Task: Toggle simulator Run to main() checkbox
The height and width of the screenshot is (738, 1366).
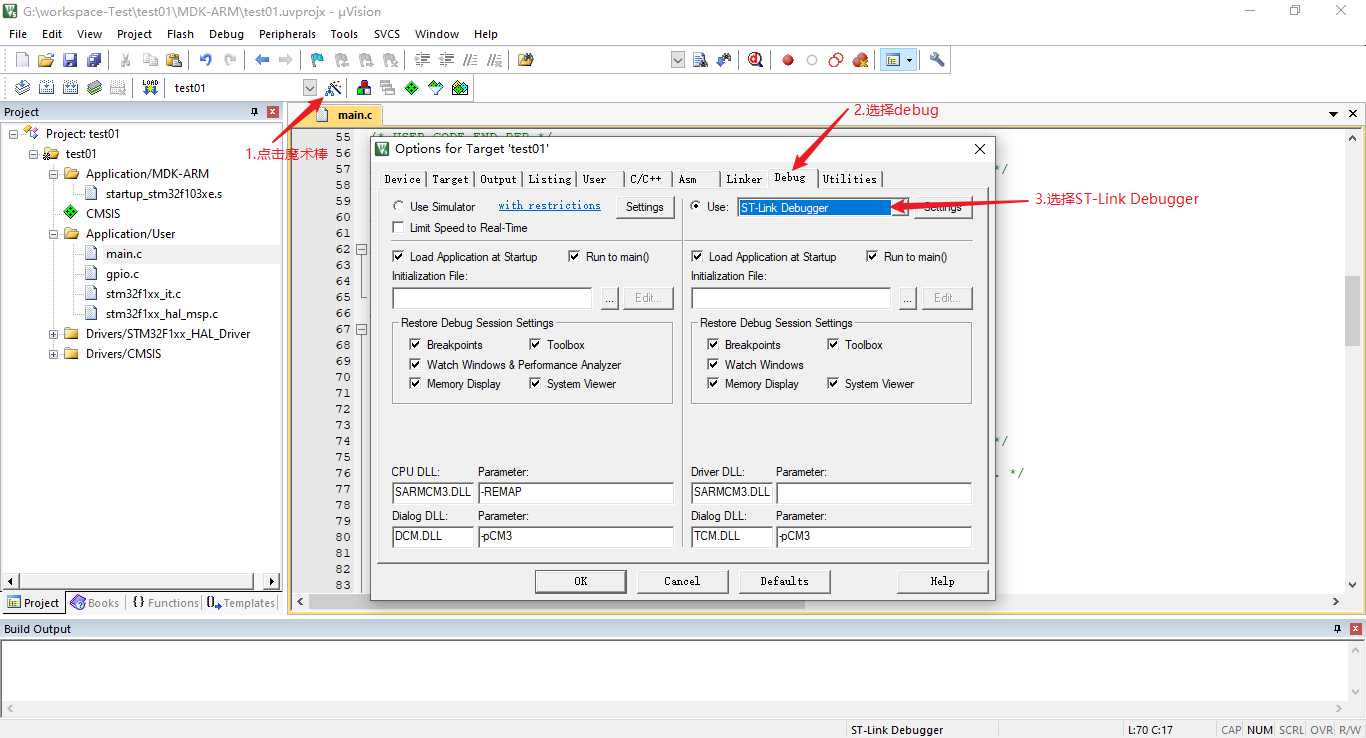Action: click(574, 257)
